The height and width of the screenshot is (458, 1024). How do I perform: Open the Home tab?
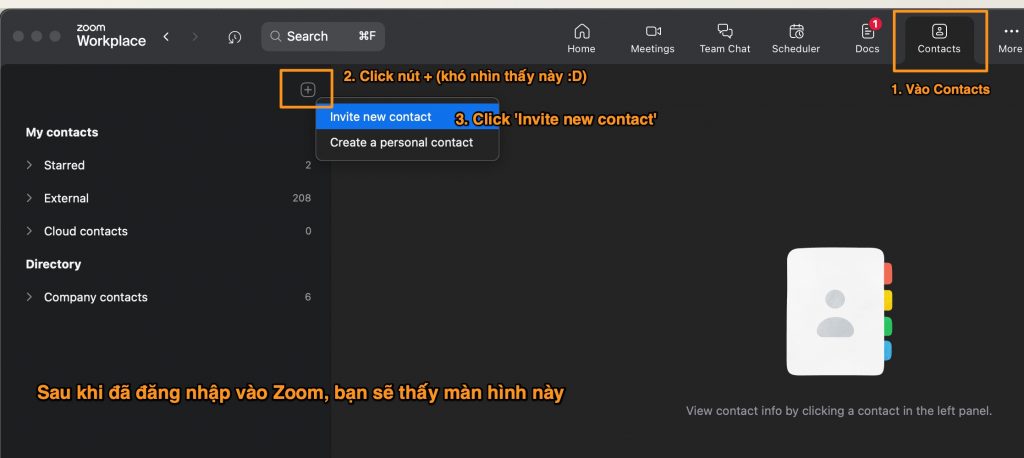click(581, 39)
